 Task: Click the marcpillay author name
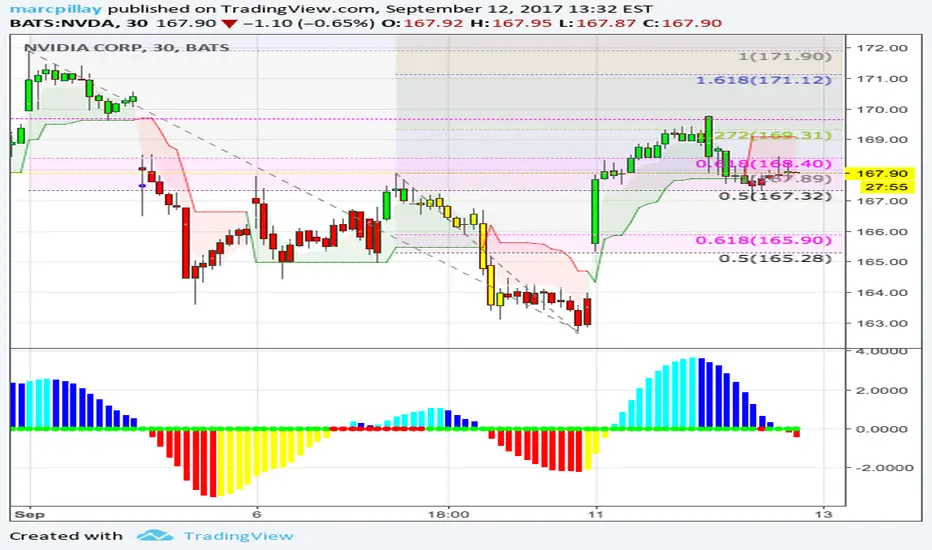(x=56, y=9)
